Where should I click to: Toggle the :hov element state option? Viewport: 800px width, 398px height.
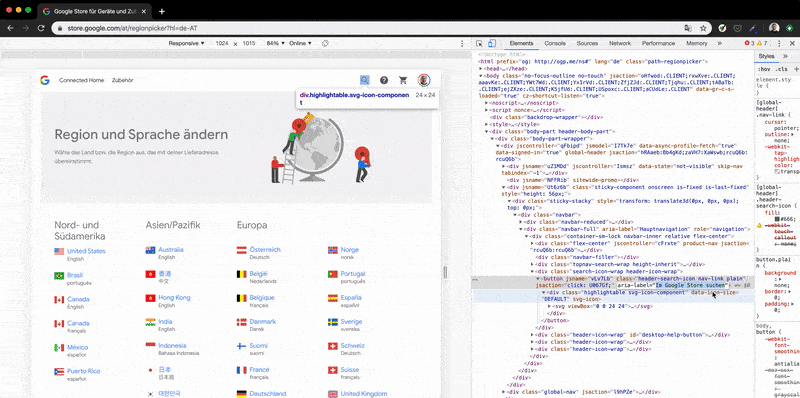click(x=764, y=69)
